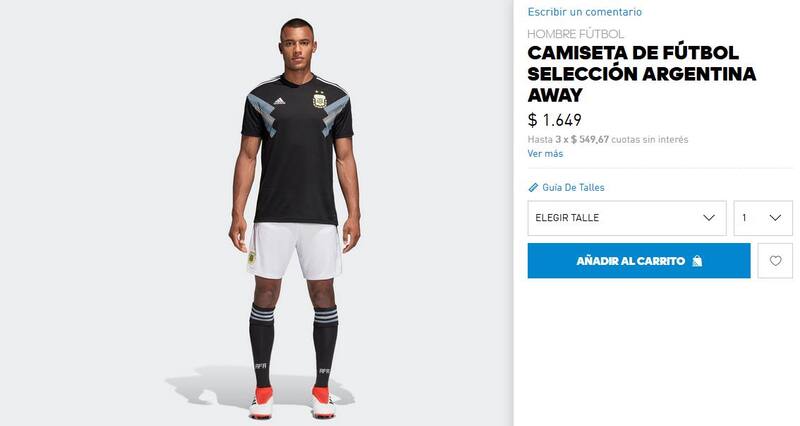
Task: Add product to wishlist with heart icon
Action: 775,261
